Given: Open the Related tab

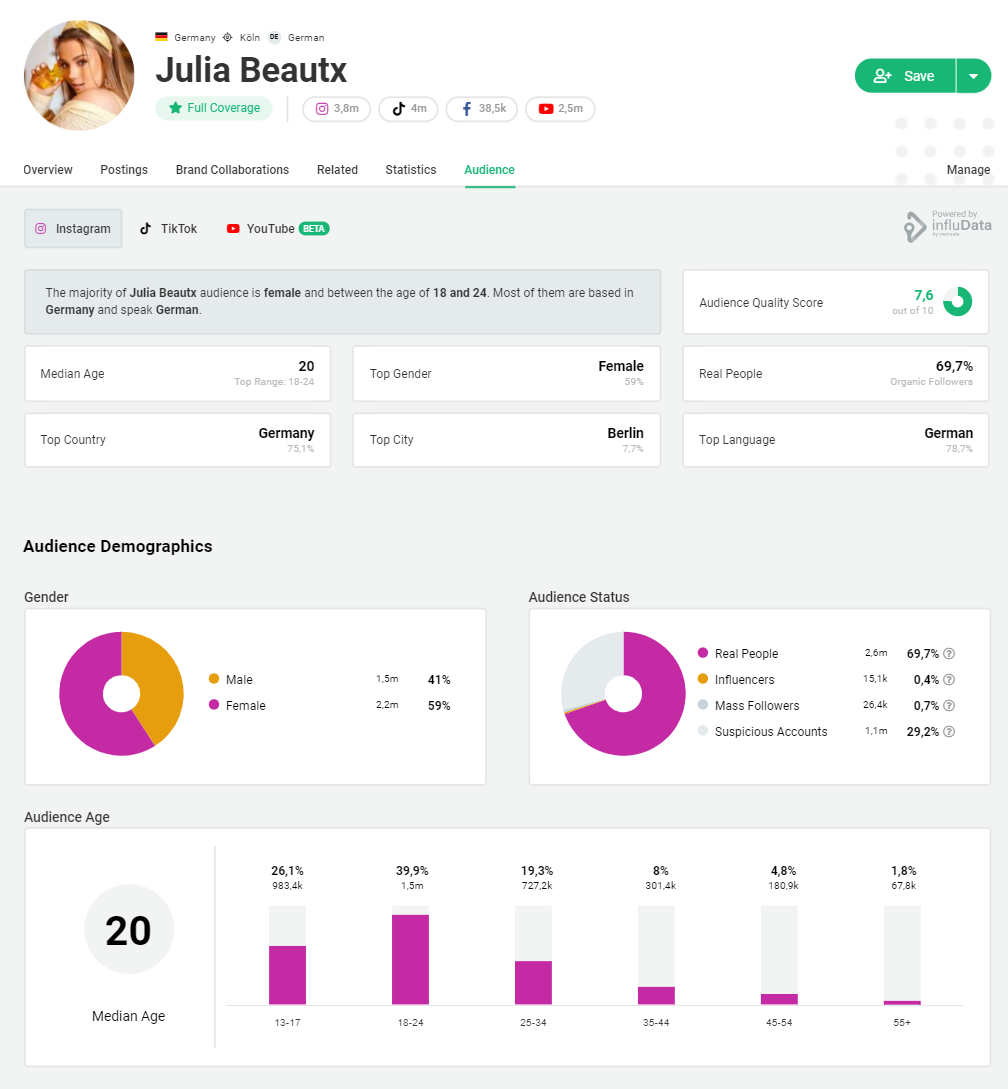Looking at the screenshot, I should click(337, 169).
